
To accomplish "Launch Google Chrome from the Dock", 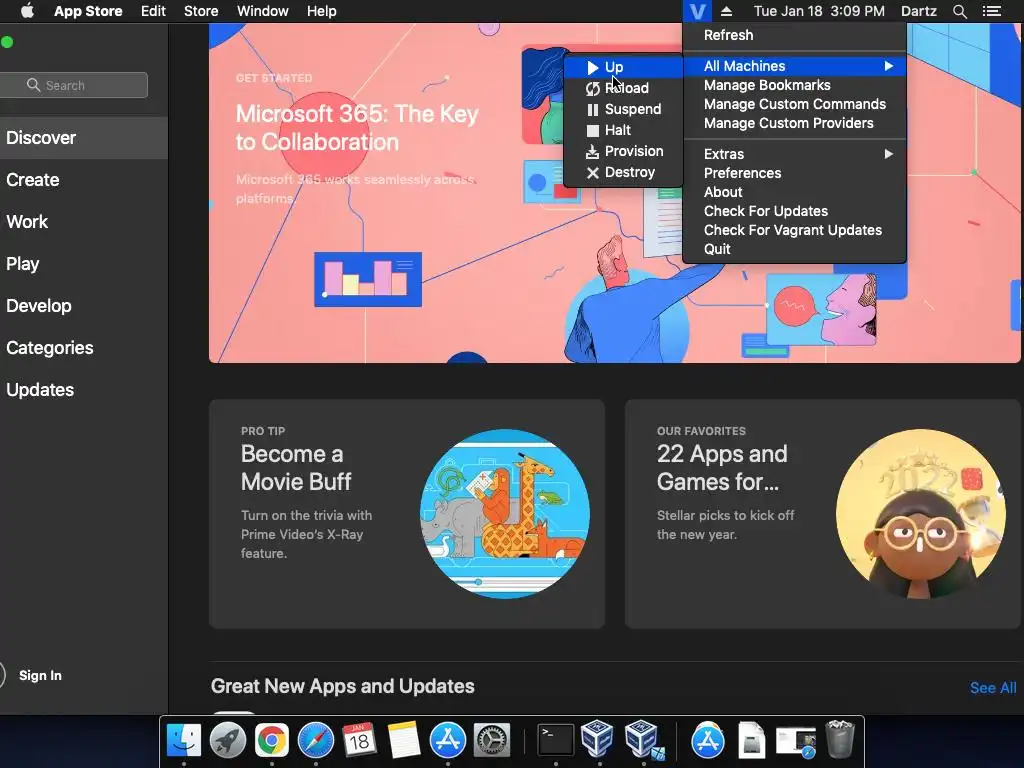I will click(272, 740).
